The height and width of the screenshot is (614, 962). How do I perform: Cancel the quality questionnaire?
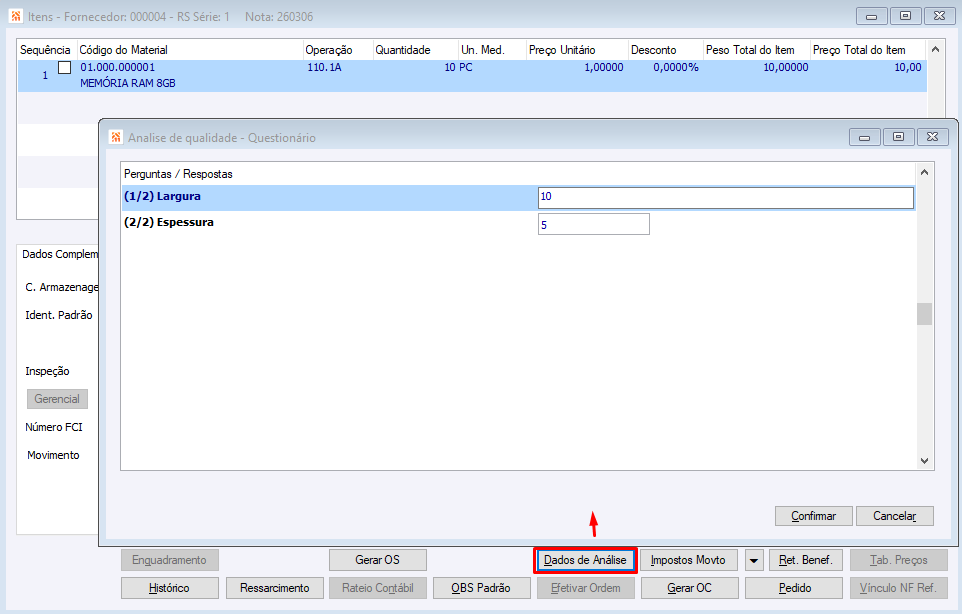point(895,516)
